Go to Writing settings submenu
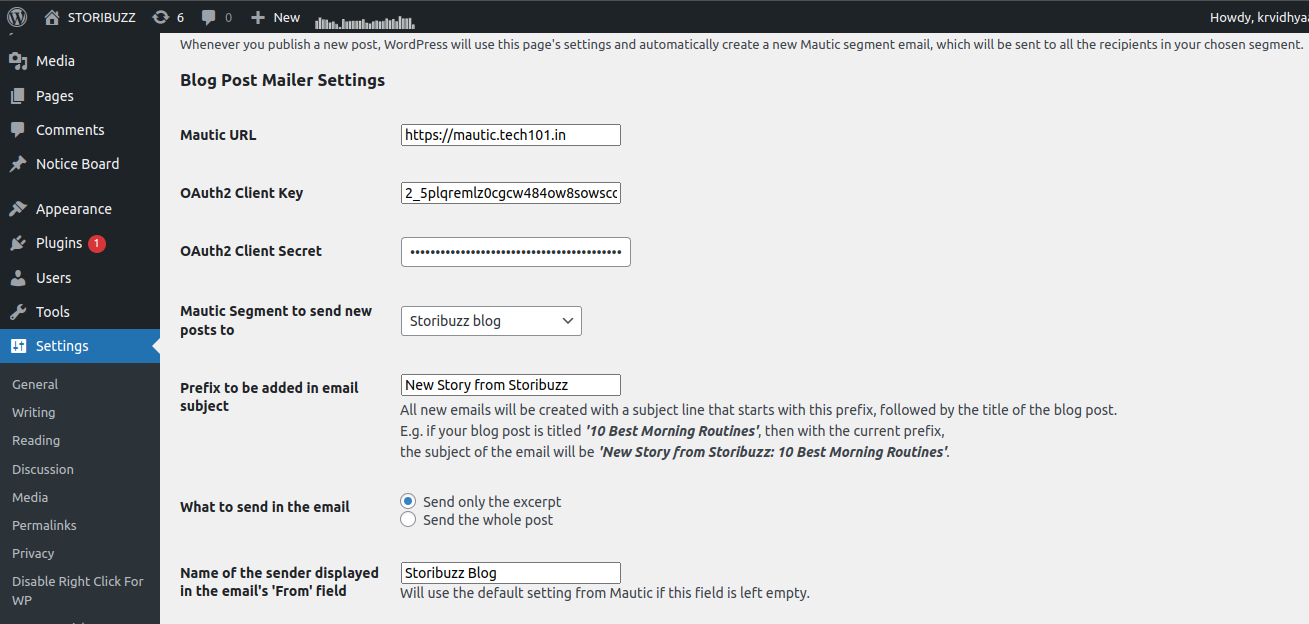Image resolution: width=1309 pixels, height=624 pixels. [33, 412]
